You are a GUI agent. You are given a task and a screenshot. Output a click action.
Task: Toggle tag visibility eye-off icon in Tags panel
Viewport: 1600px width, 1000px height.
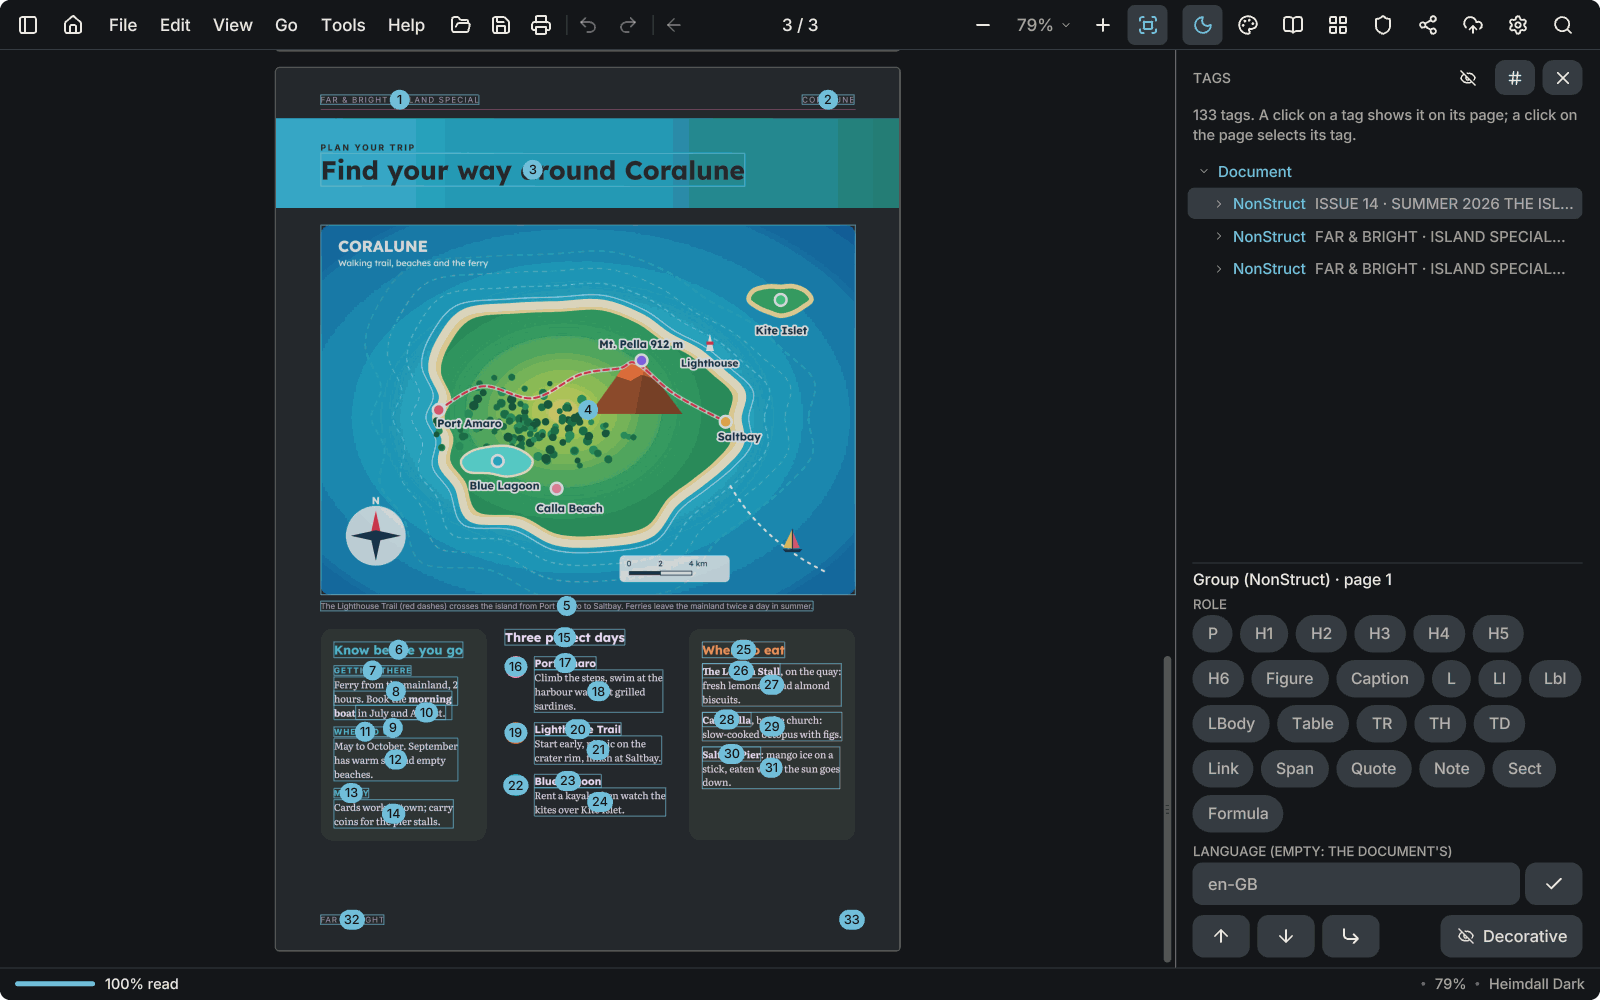pyautogui.click(x=1468, y=78)
